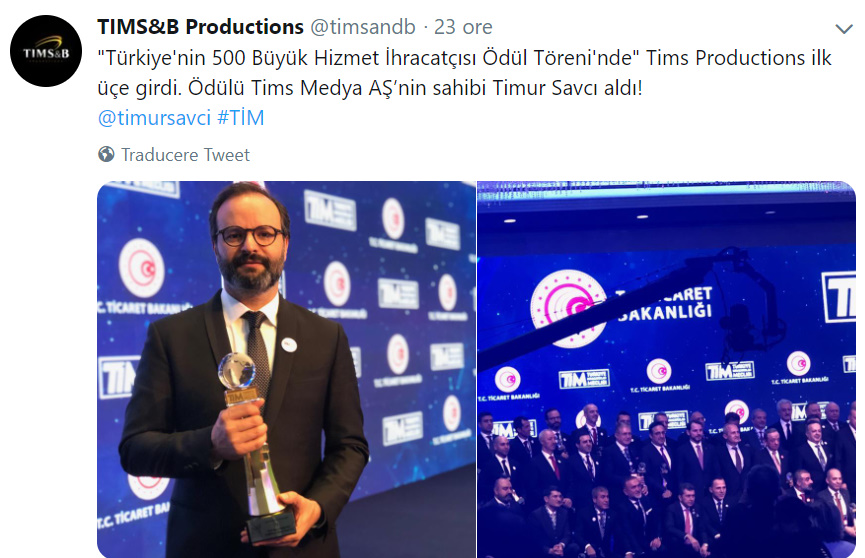The image size is (865, 558).
Task: Open the left photo of man holding trophy
Action: tap(286, 369)
